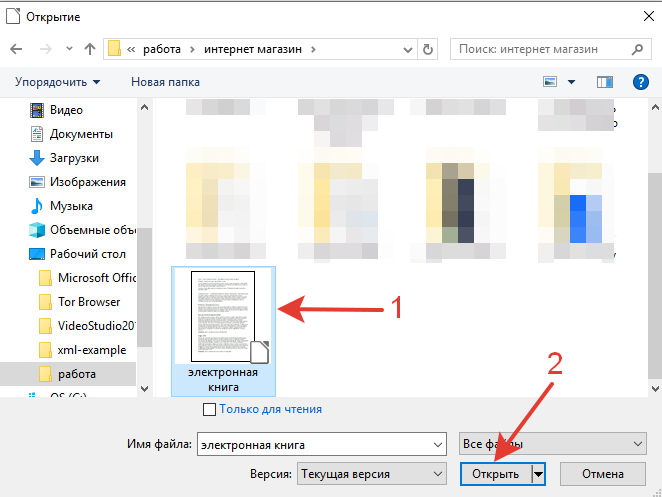
Task: Select the 'электронная книга' document thumbnail
Action: point(223,317)
